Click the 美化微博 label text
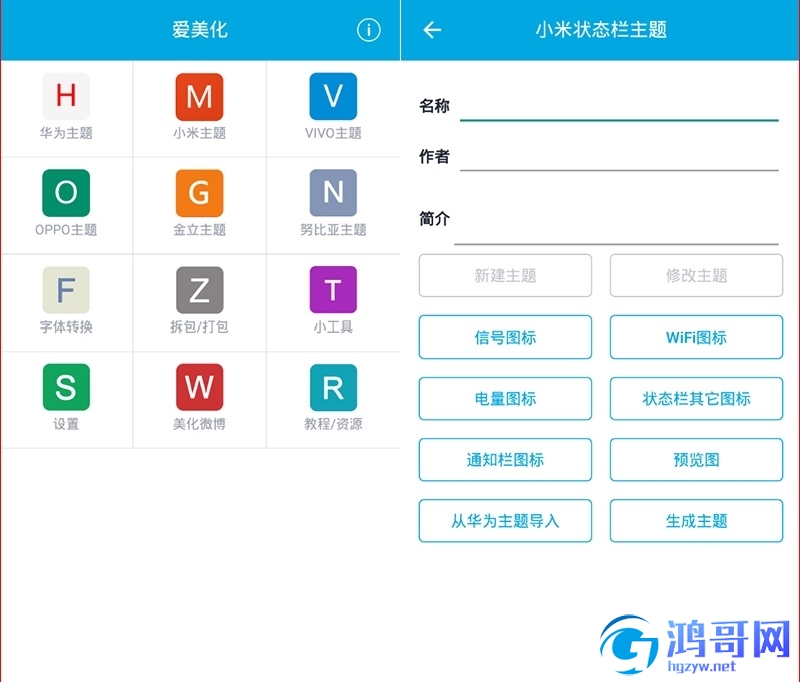Viewport: 800px width, 682px height. coord(199,424)
